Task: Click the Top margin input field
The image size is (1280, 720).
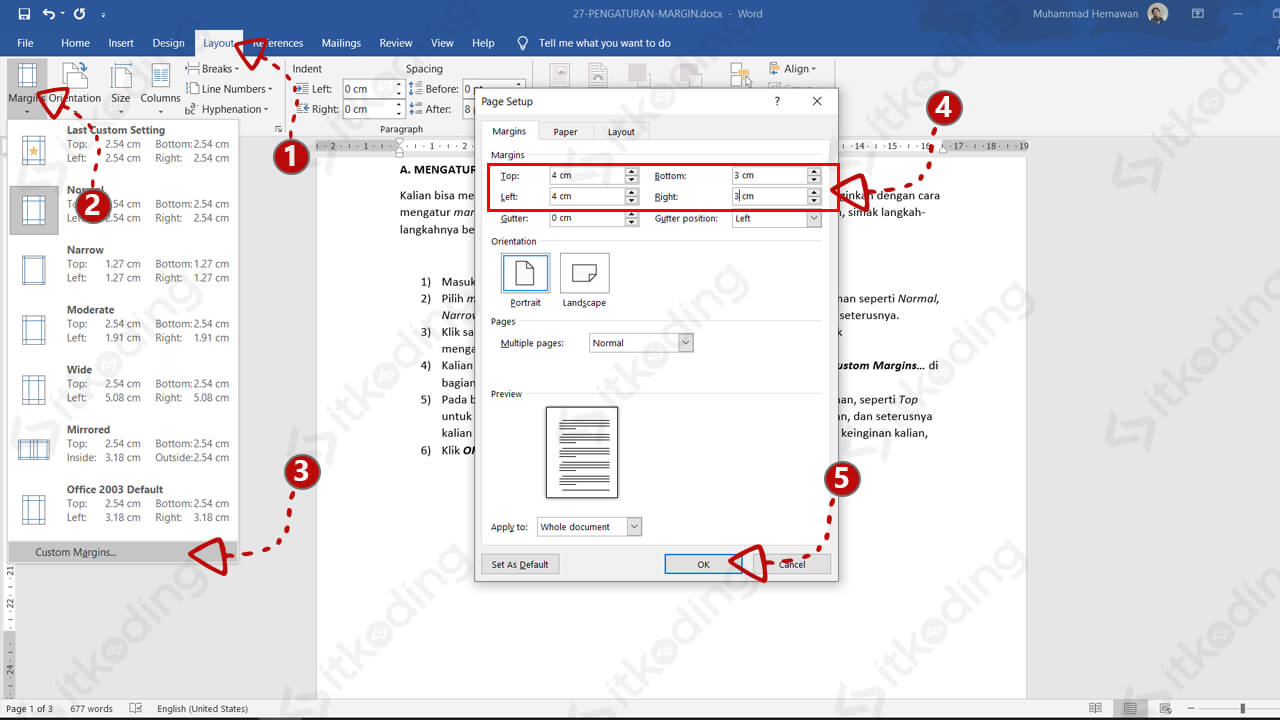Action: (x=587, y=175)
